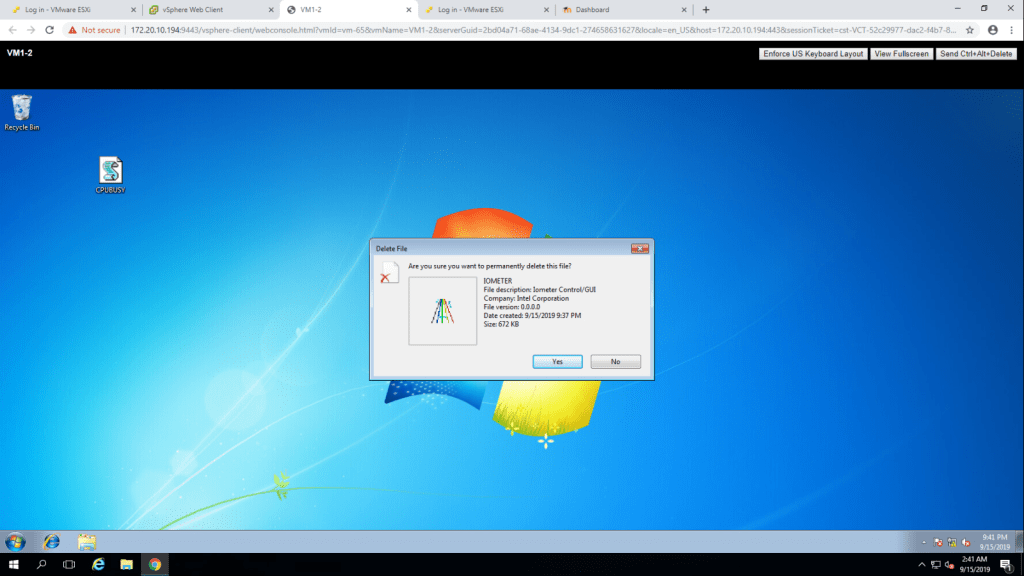Click View Fullscreen button
This screenshot has width=1024, height=576.
pyautogui.click(x=901, y=54)
